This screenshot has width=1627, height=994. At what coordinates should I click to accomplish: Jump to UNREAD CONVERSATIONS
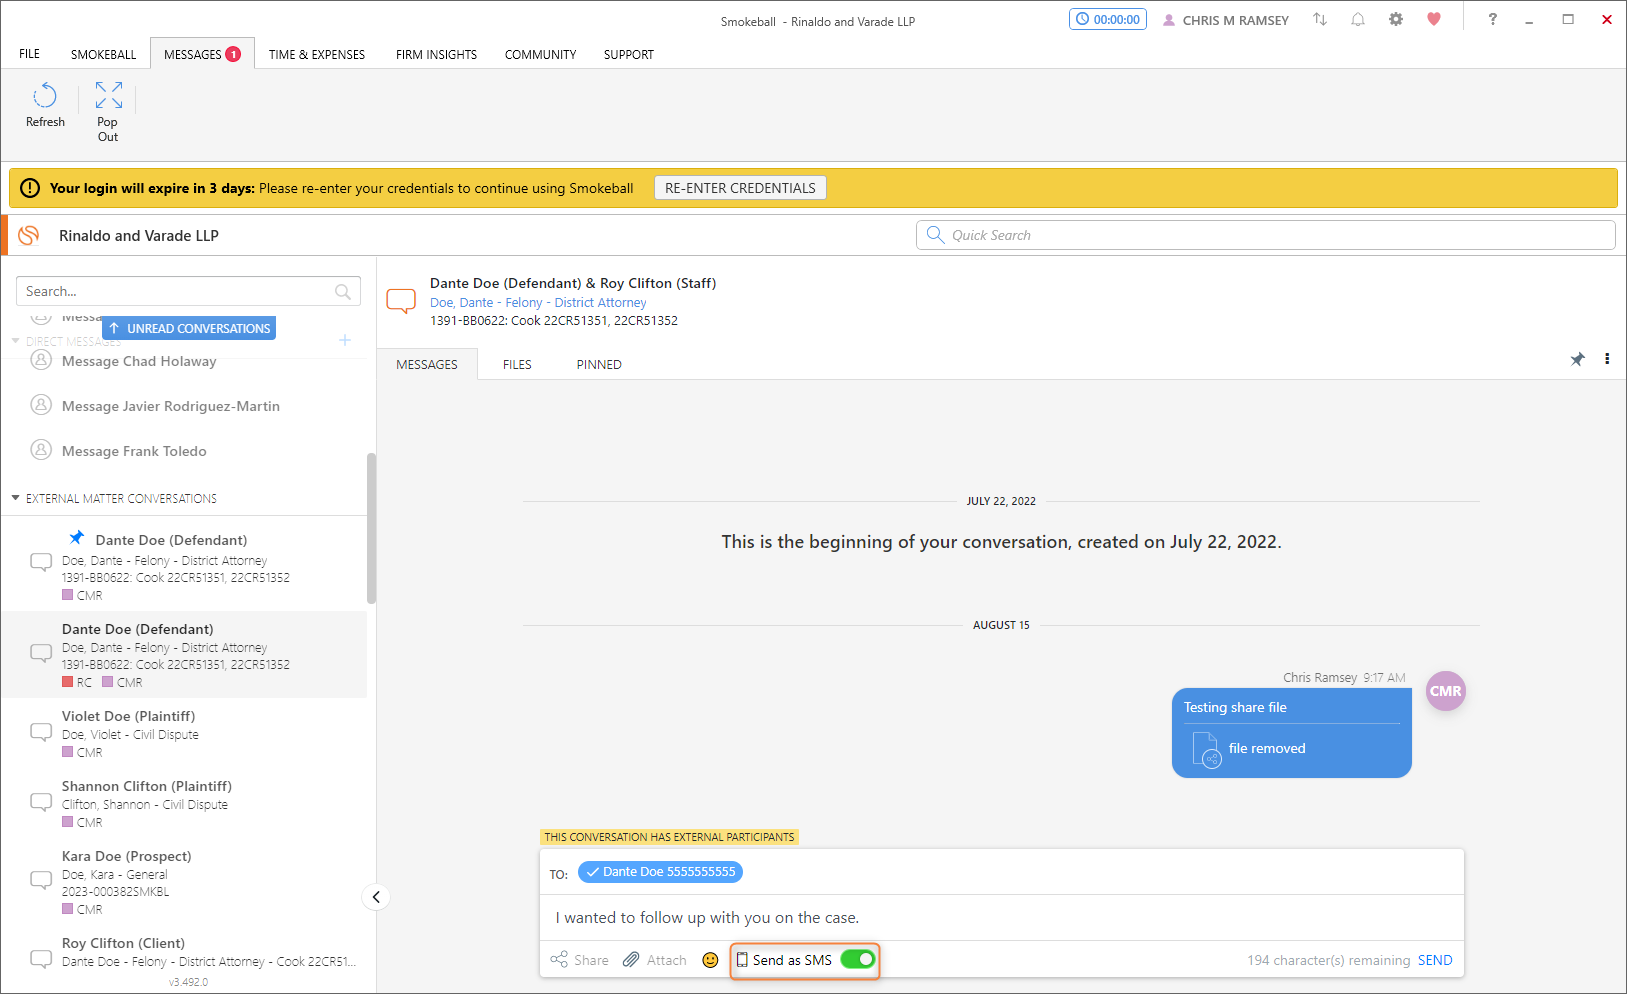pos(189,328)
